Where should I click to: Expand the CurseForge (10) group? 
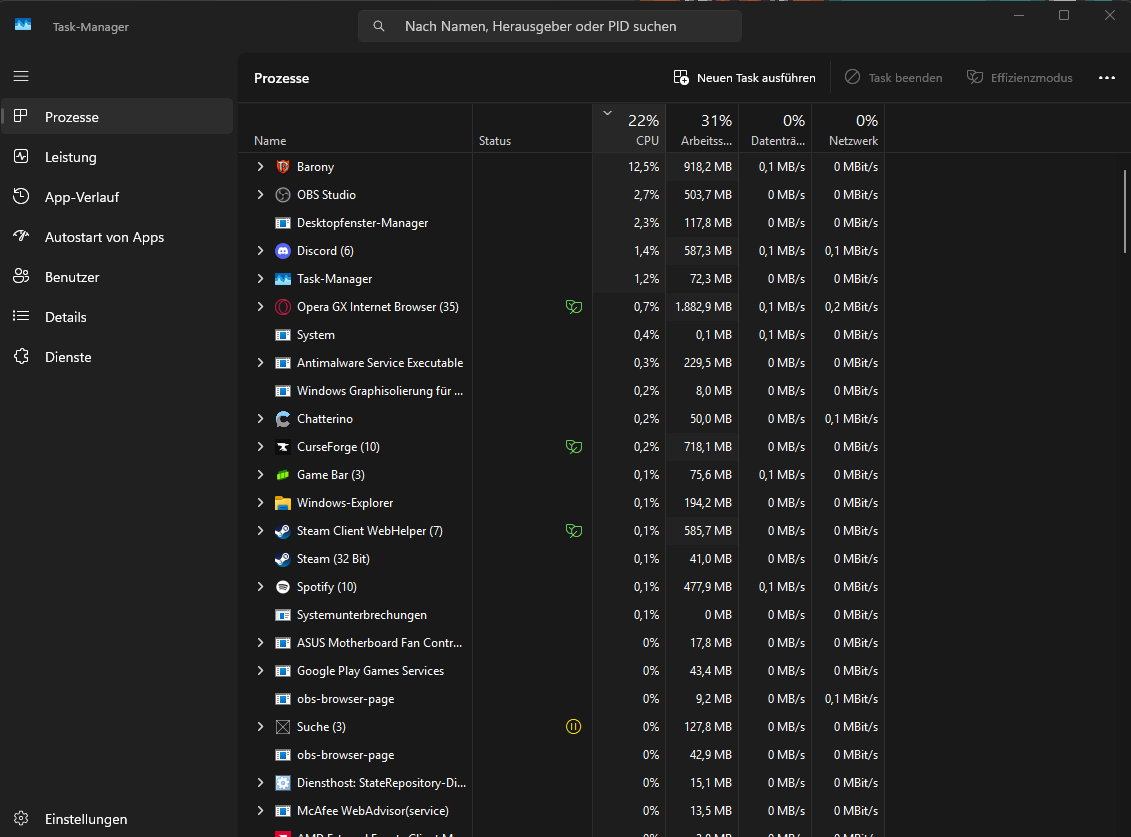(260, 447)
